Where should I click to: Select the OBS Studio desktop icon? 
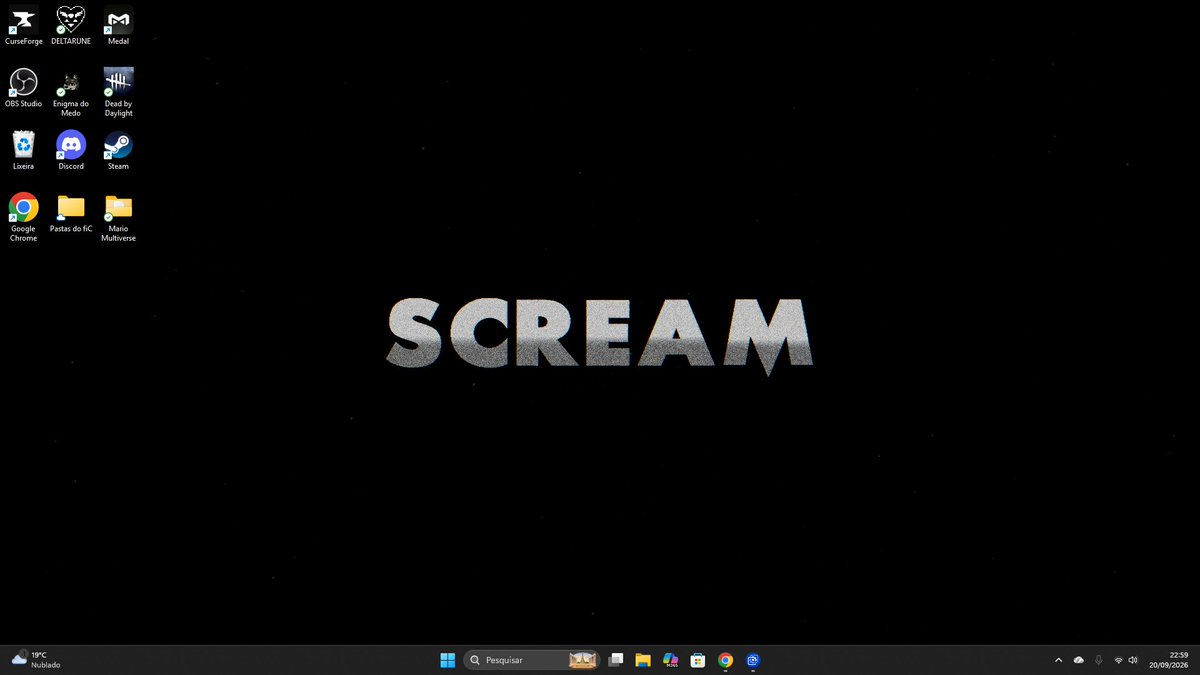23,88
